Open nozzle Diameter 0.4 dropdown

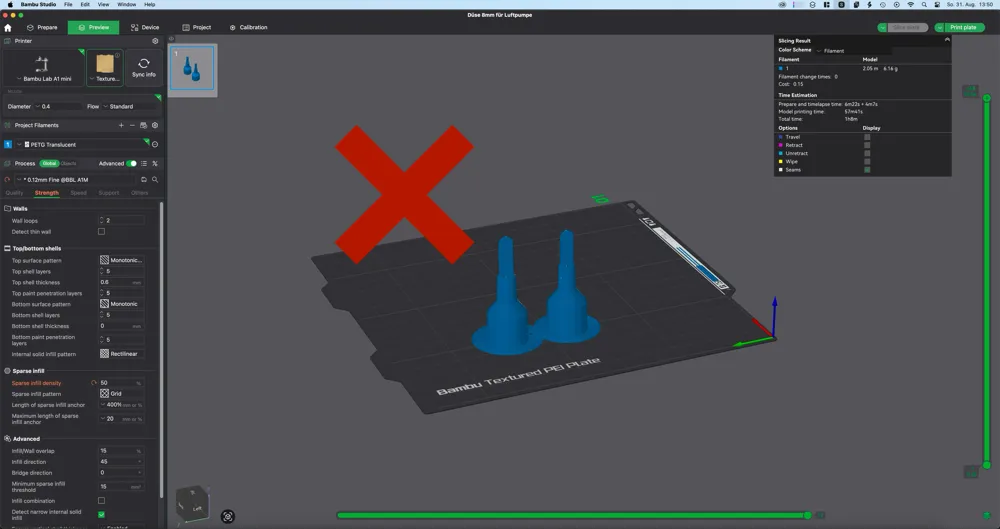(x=58, y=107)
